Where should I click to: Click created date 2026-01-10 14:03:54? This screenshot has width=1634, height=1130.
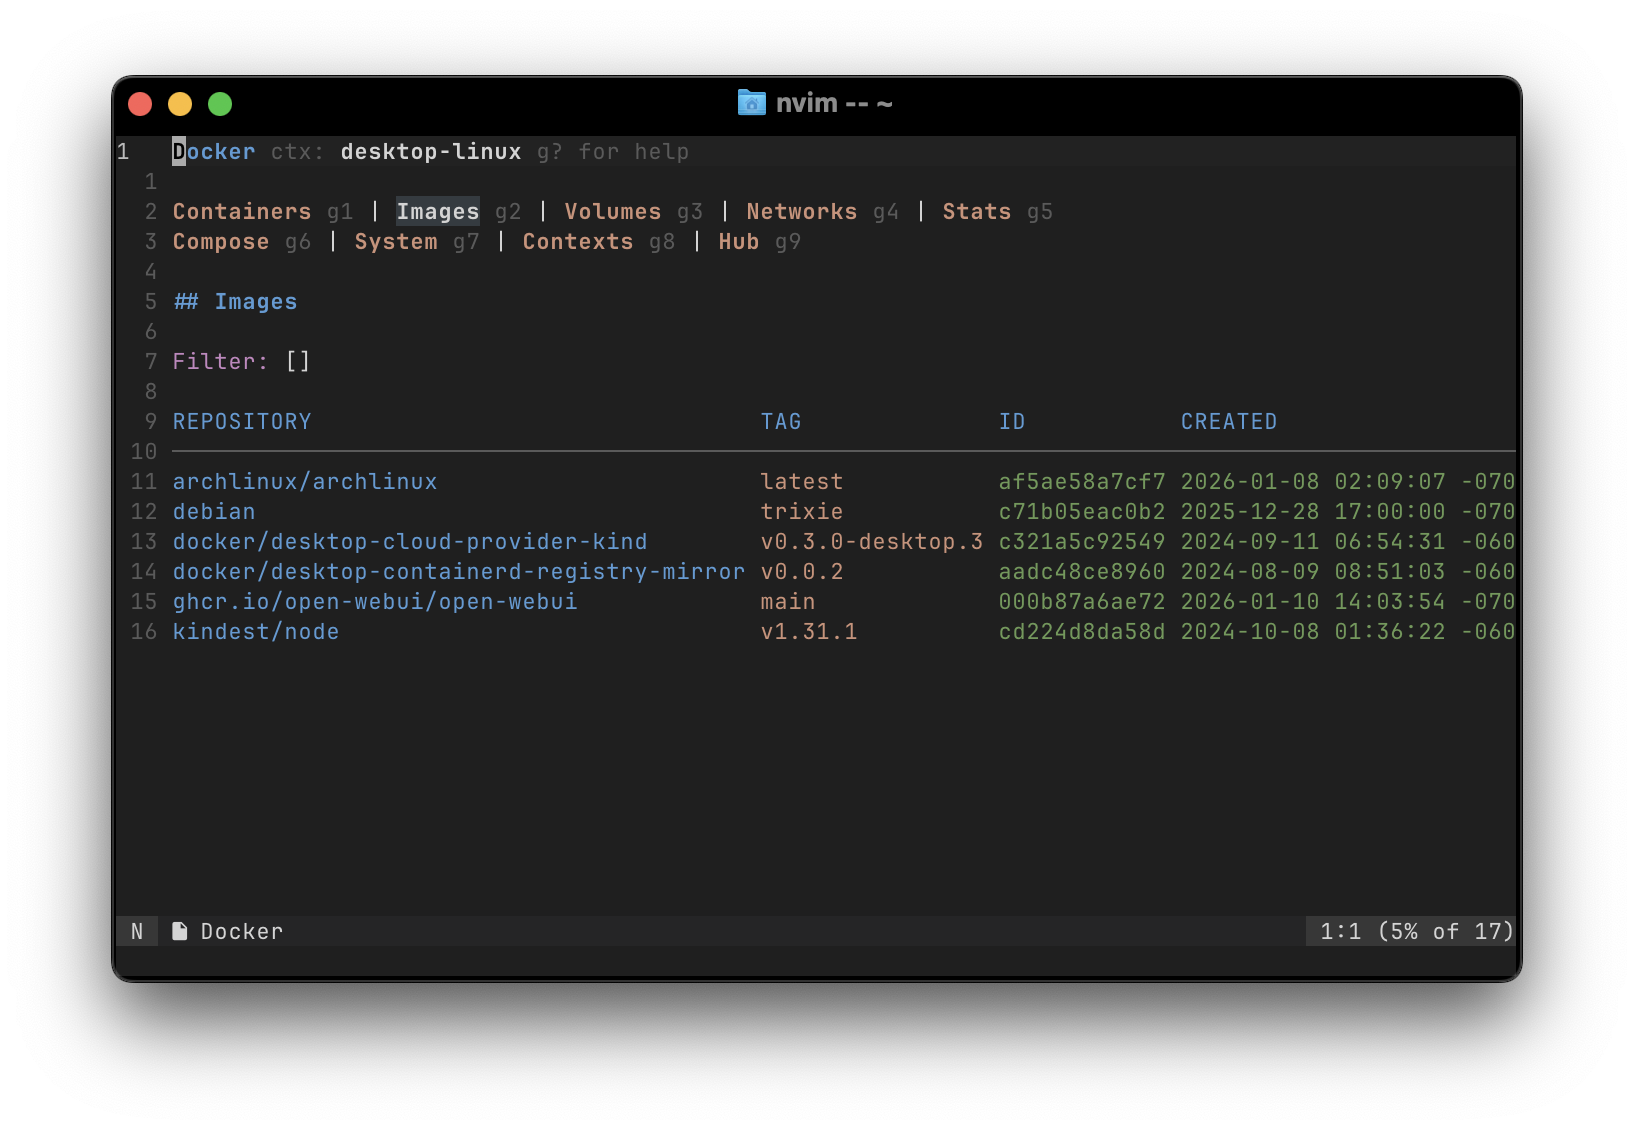coord(1313,602)
